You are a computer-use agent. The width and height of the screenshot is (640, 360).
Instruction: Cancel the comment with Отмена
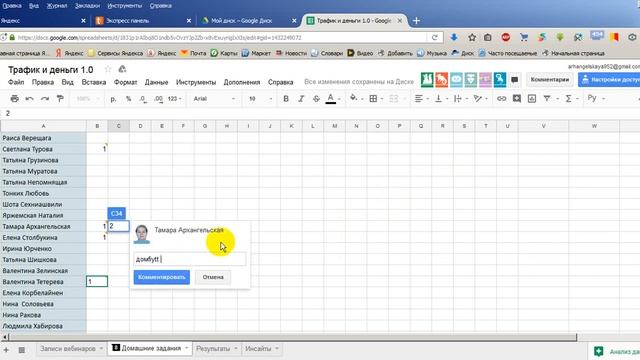pos(213,277)
